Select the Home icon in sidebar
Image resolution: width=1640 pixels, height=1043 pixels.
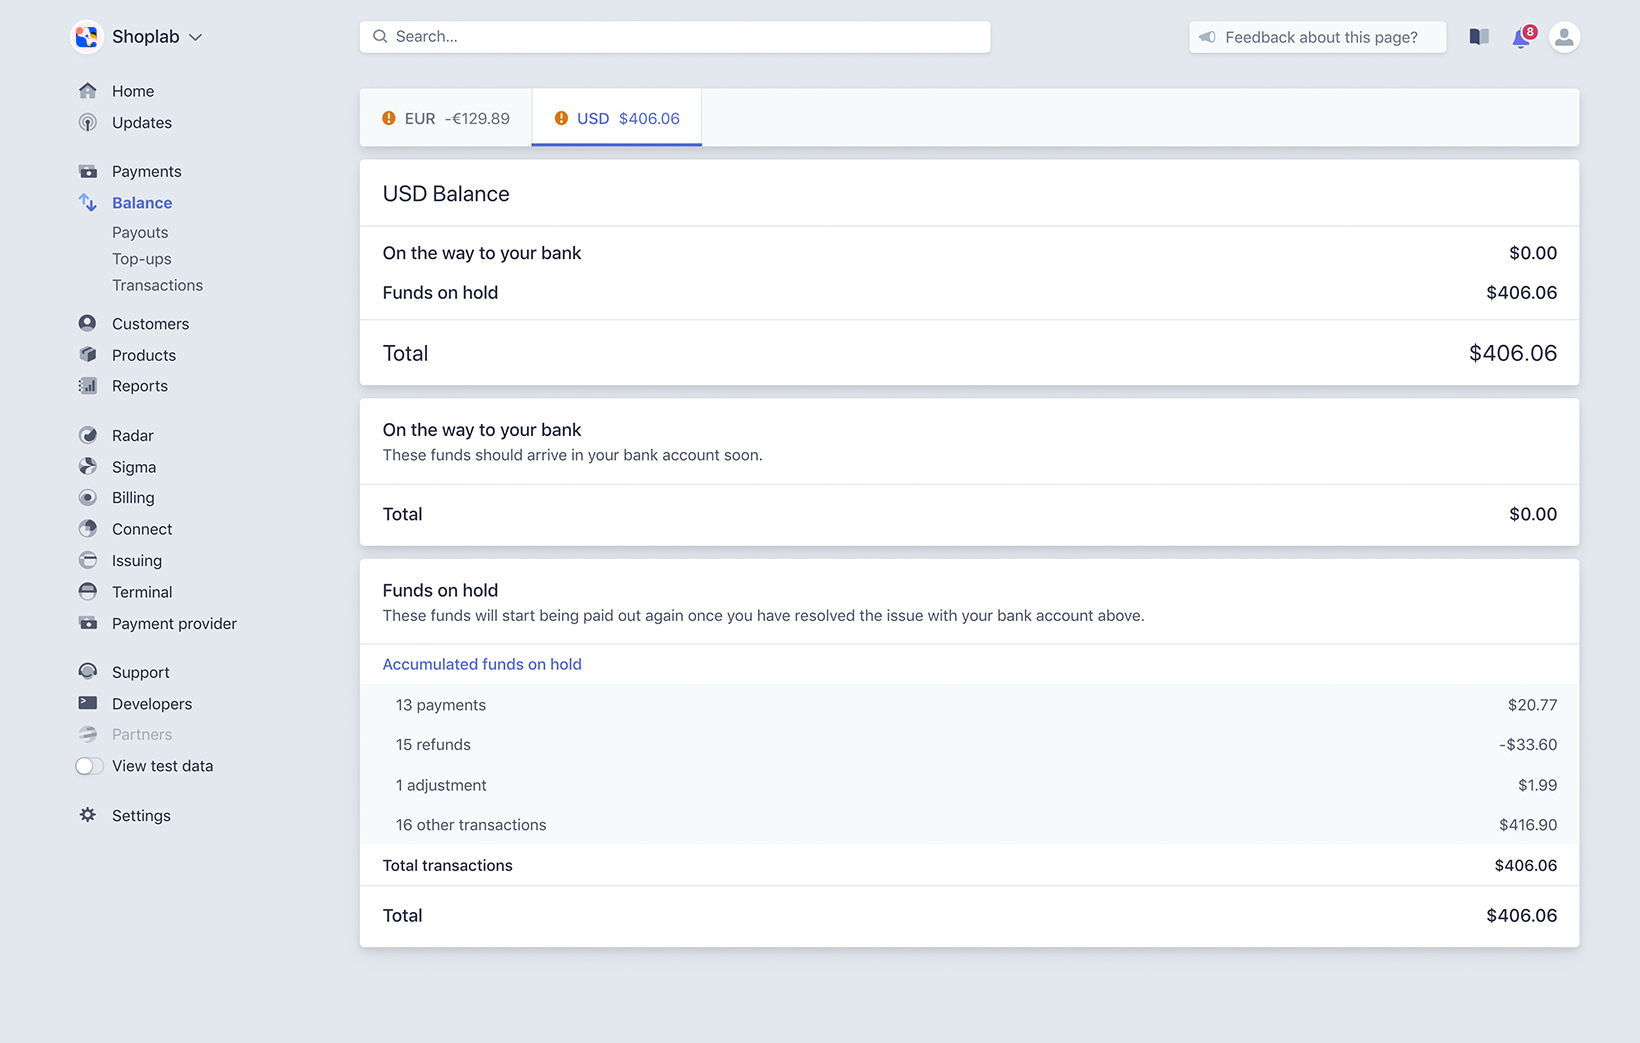(x=88, y=91)
